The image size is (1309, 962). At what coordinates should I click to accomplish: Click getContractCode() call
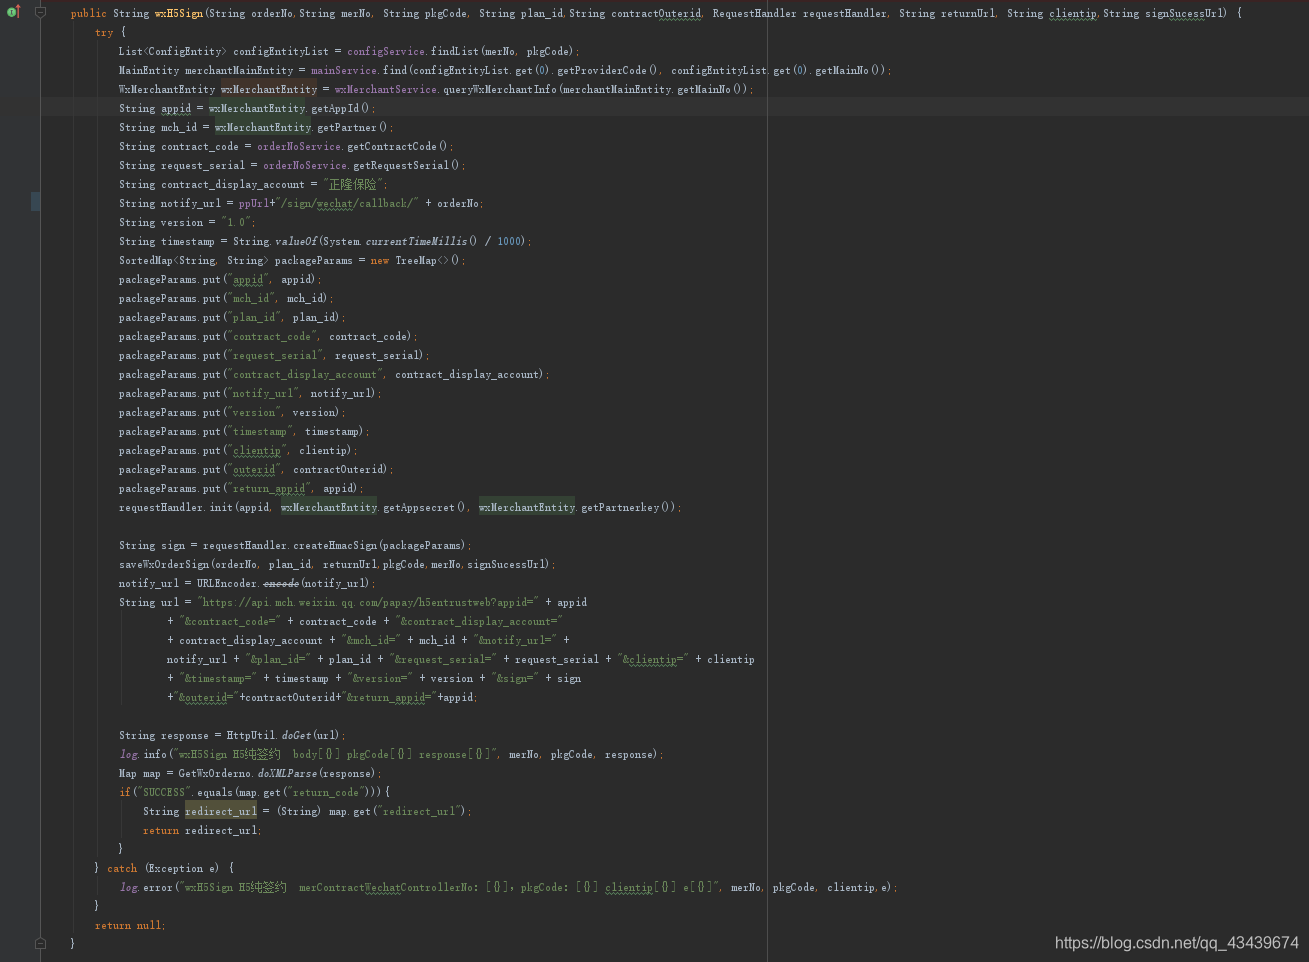pyautogui.click(x=397, y=146)
